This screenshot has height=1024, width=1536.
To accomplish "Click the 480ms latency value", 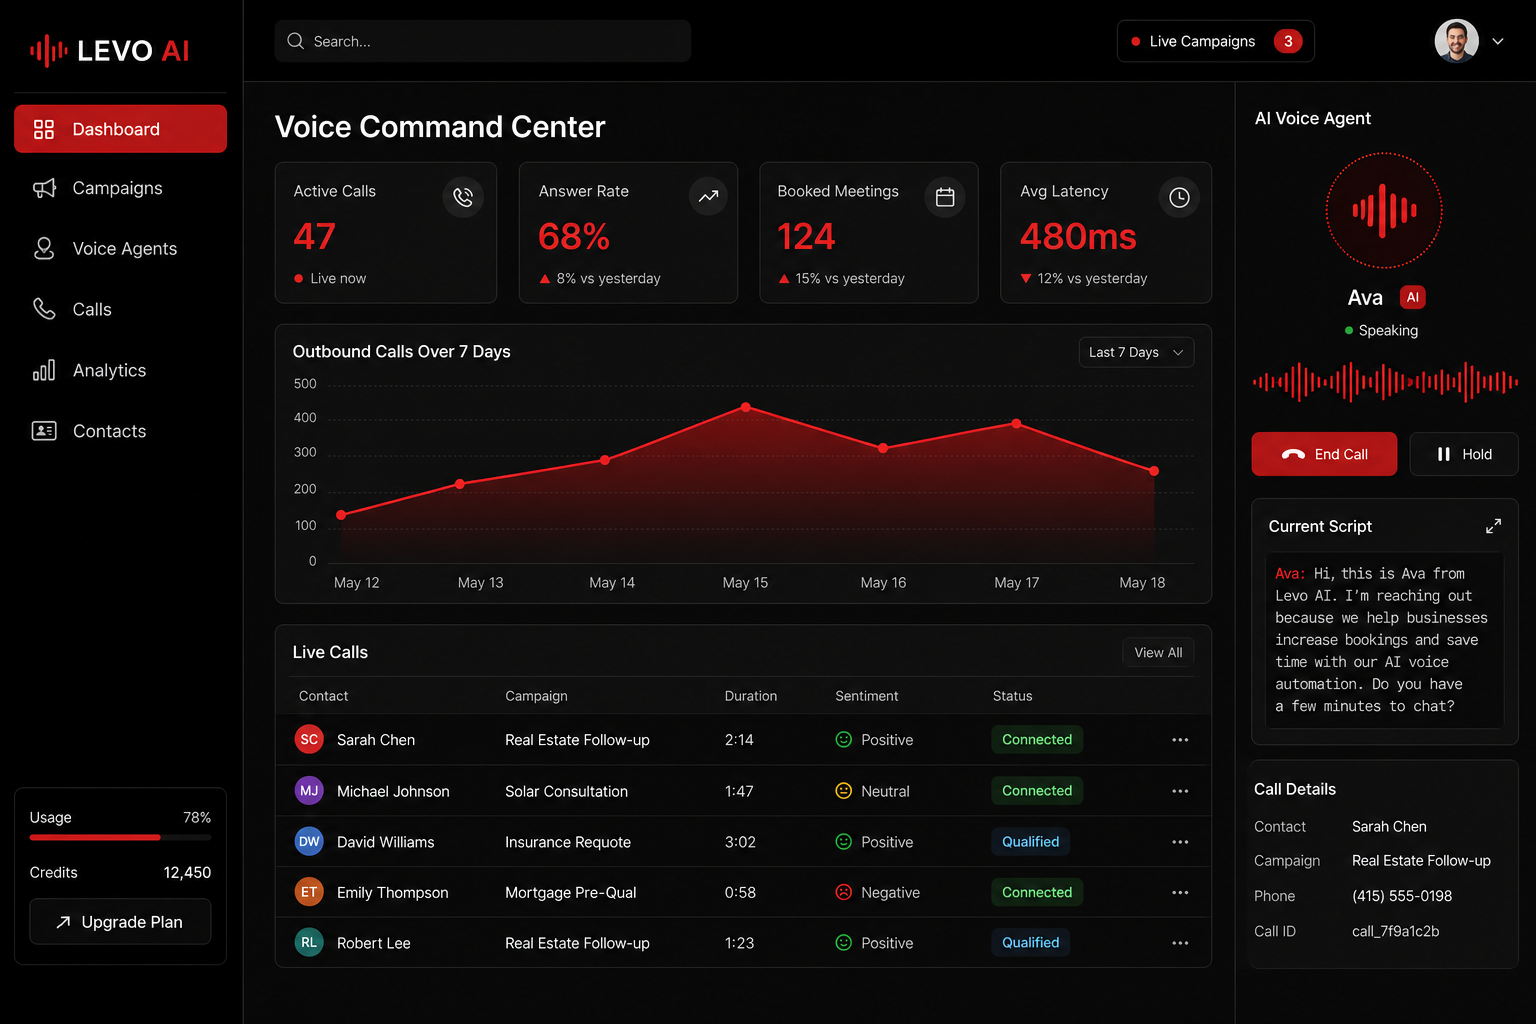I will (1078, 237).
